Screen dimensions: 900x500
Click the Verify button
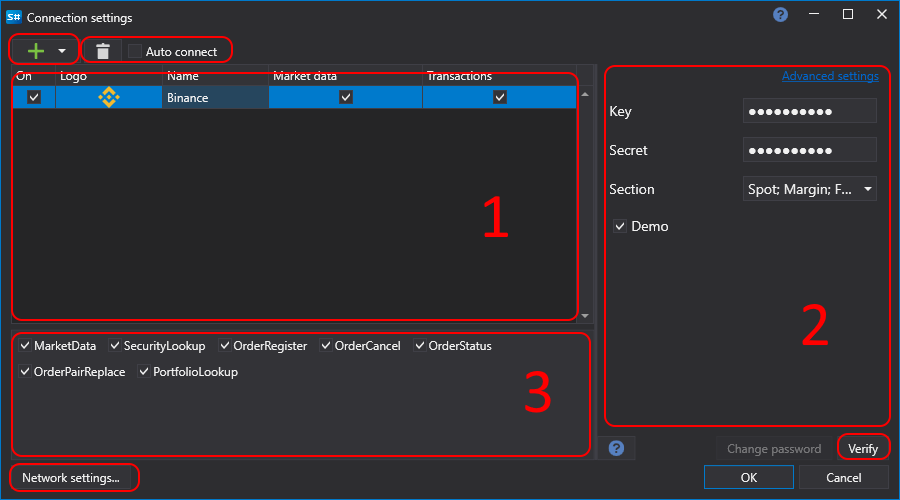(863, 448)
